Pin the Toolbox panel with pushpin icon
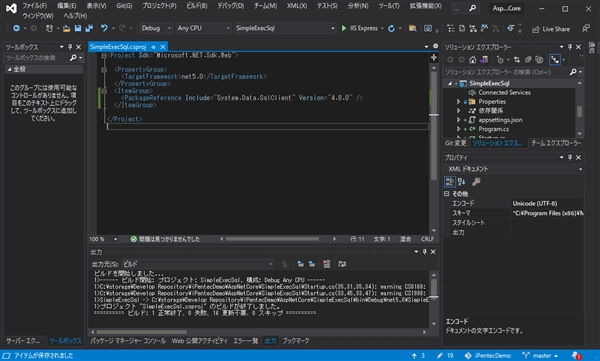The width and height of the screenshot is (600, 361). click(x=70, y=47)
